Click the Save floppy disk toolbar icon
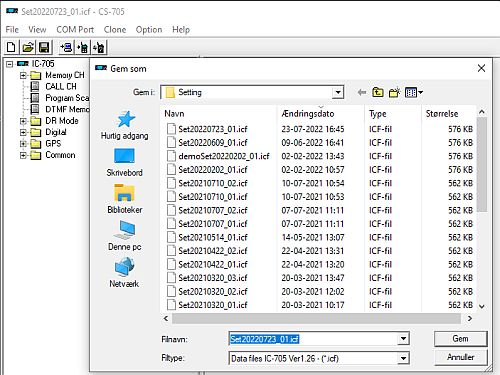This screenshot has width=500, height=375. coord(44,48)
